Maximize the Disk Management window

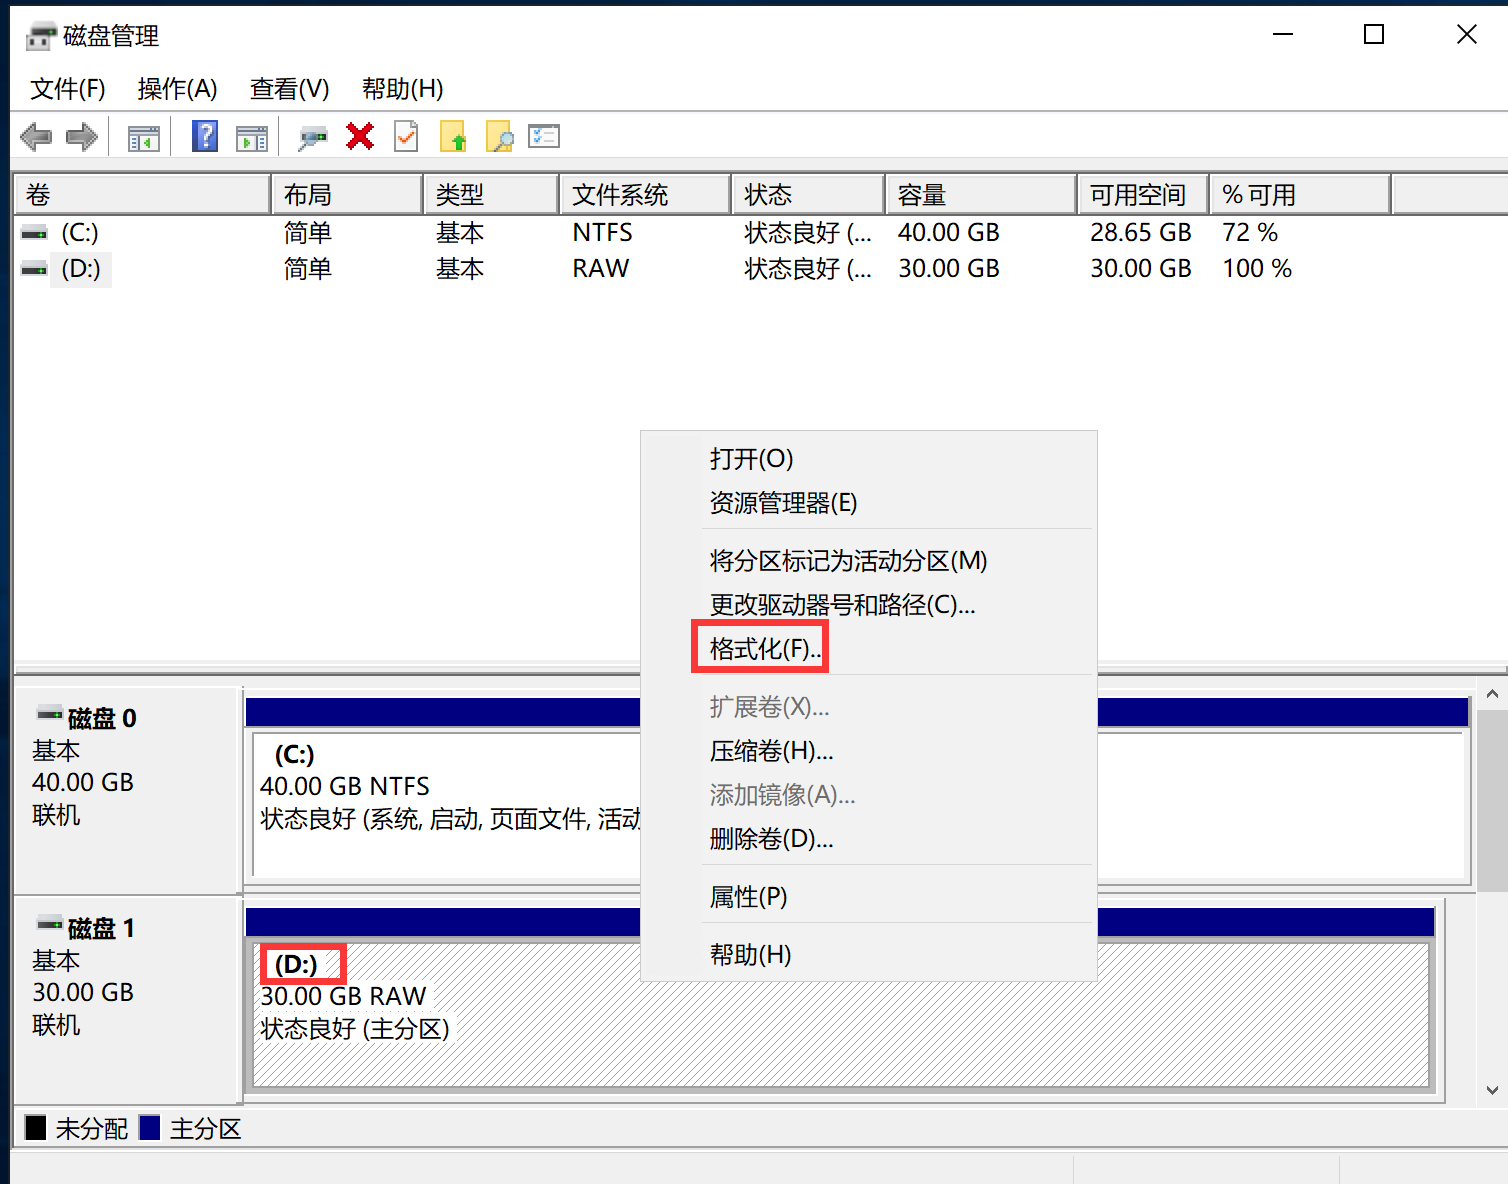coord(1374,35)
